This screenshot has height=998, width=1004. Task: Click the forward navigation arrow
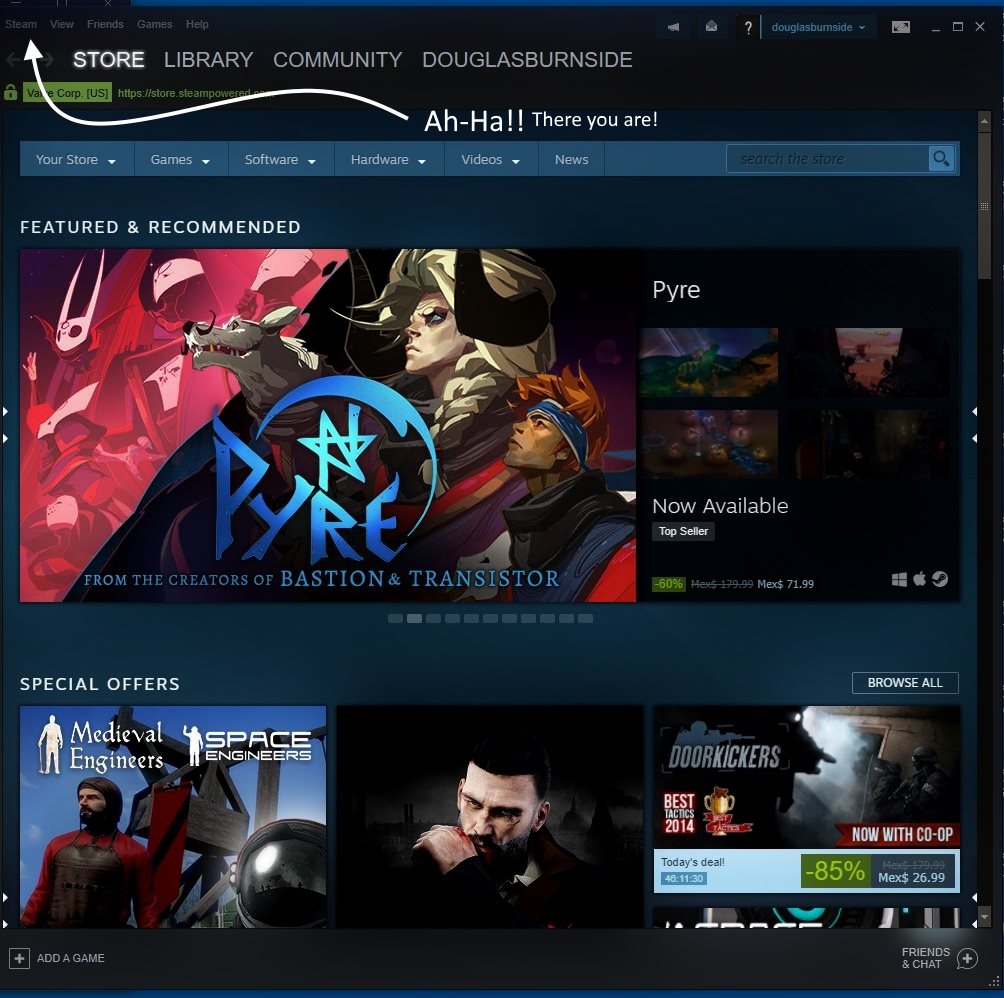click(46, 60)
